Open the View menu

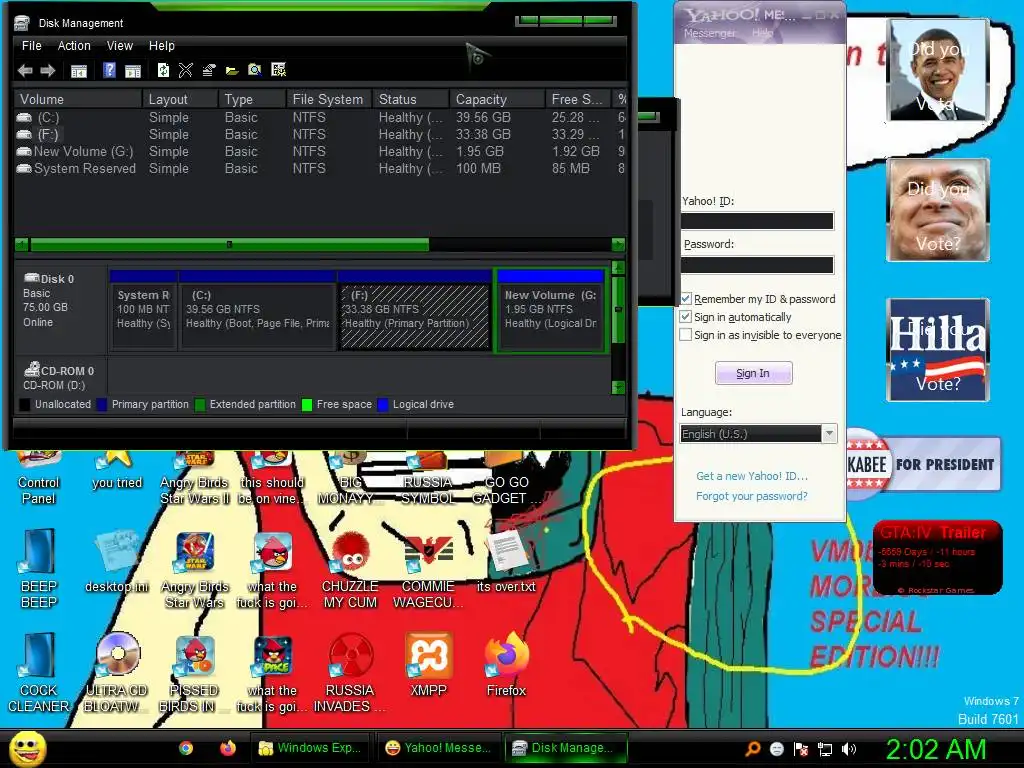[120, 46]
